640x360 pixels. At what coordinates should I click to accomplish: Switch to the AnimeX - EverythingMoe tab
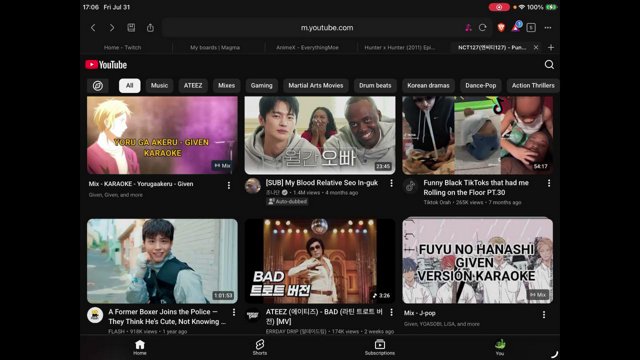[x=307, y=47]
